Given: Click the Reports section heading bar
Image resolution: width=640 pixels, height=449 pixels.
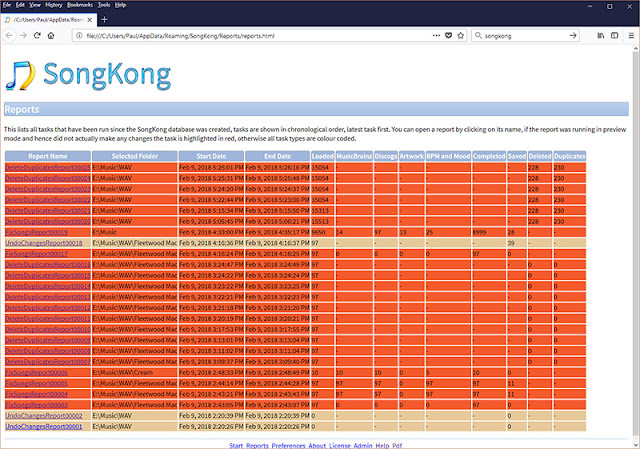Looking at the screenshot, I should (x=316, y=109).
